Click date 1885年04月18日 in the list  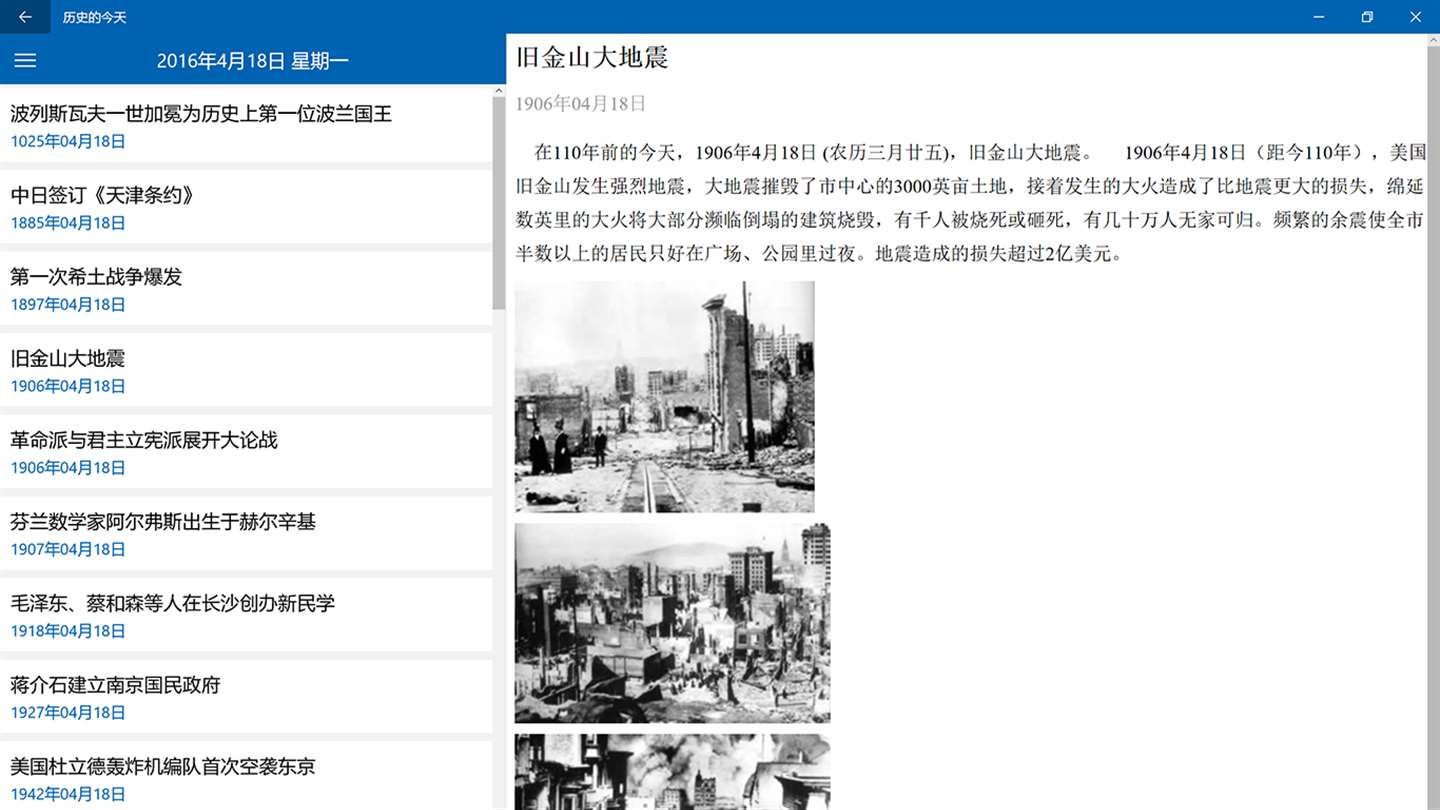(68, 223)
